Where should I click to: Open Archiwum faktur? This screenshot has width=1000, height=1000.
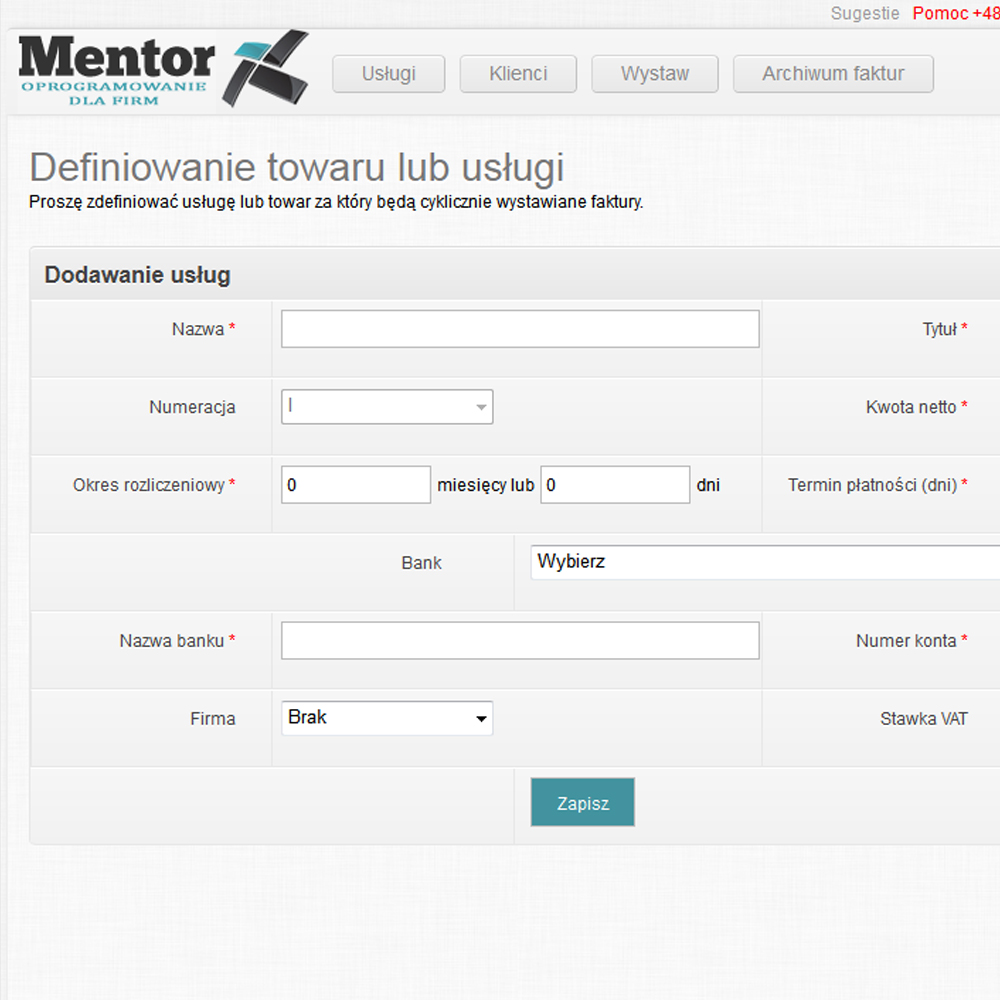coord(833,74)
